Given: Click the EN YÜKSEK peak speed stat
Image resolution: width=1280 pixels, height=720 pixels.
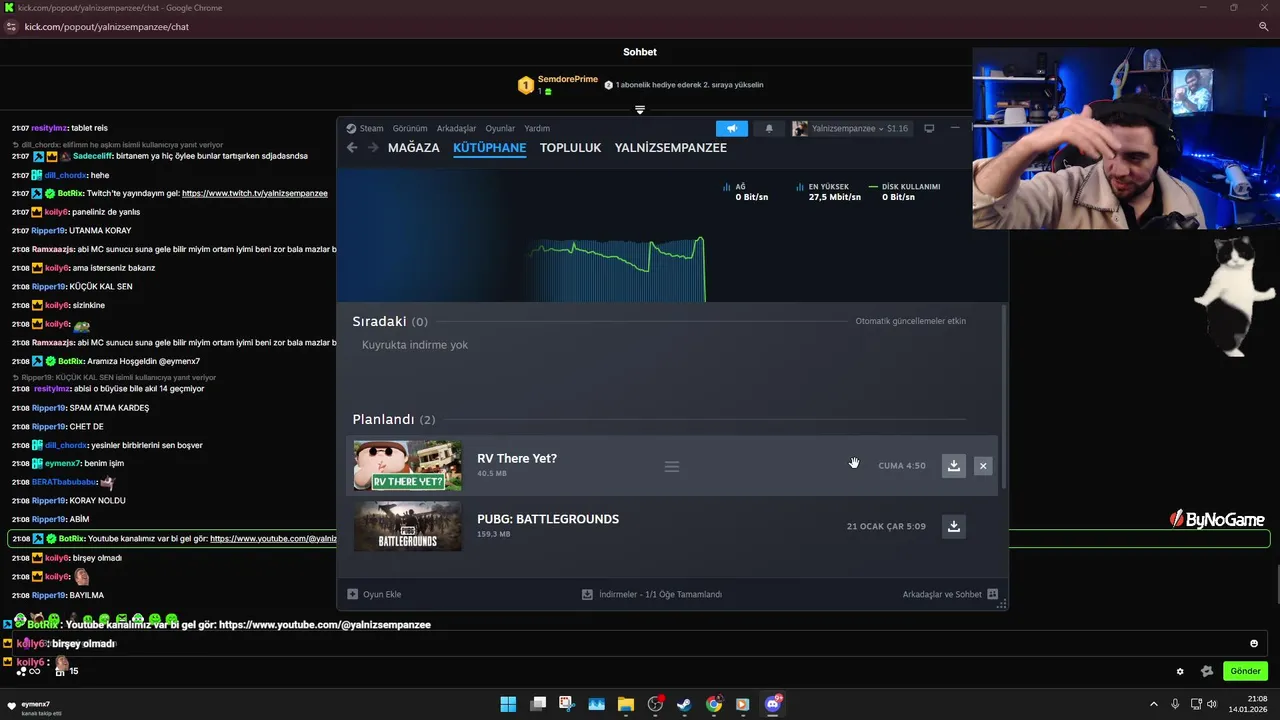Looking at the screenshot, I should (x=829, y=192).
